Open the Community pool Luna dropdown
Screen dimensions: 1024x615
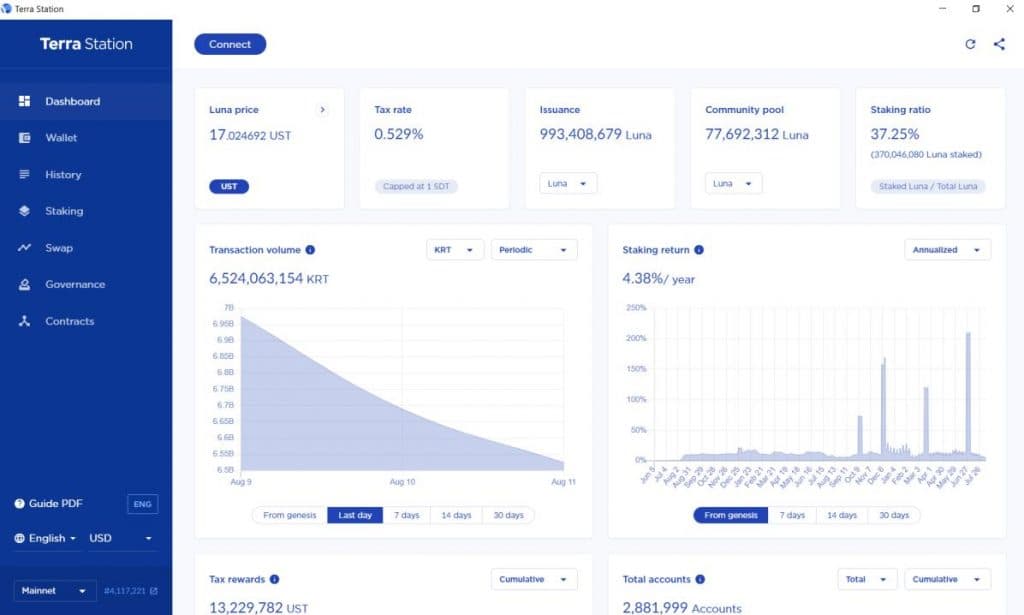733,183
